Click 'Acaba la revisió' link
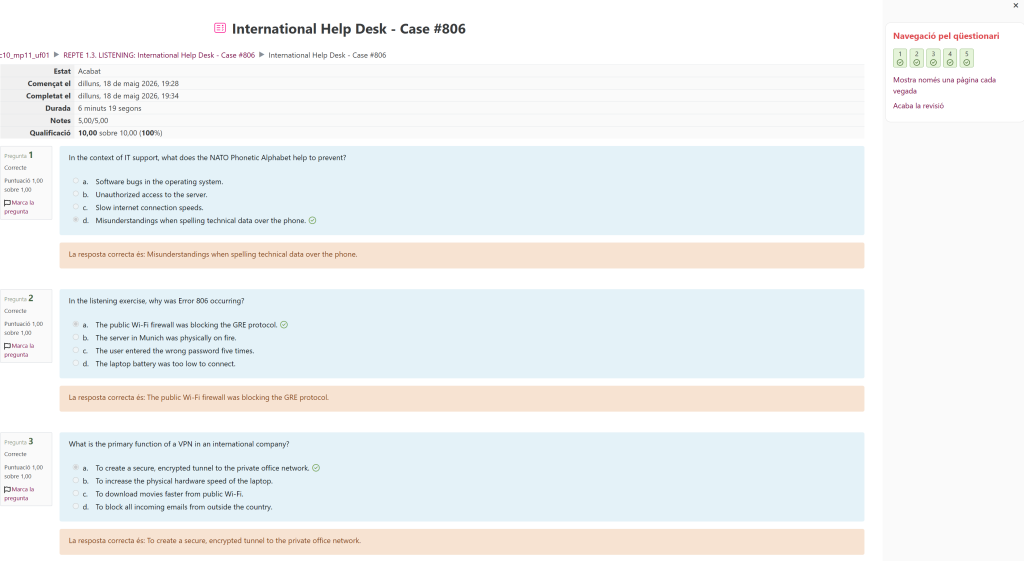Screen dimensions: 1024x561 pyautogui.click(x=918, y=106)
